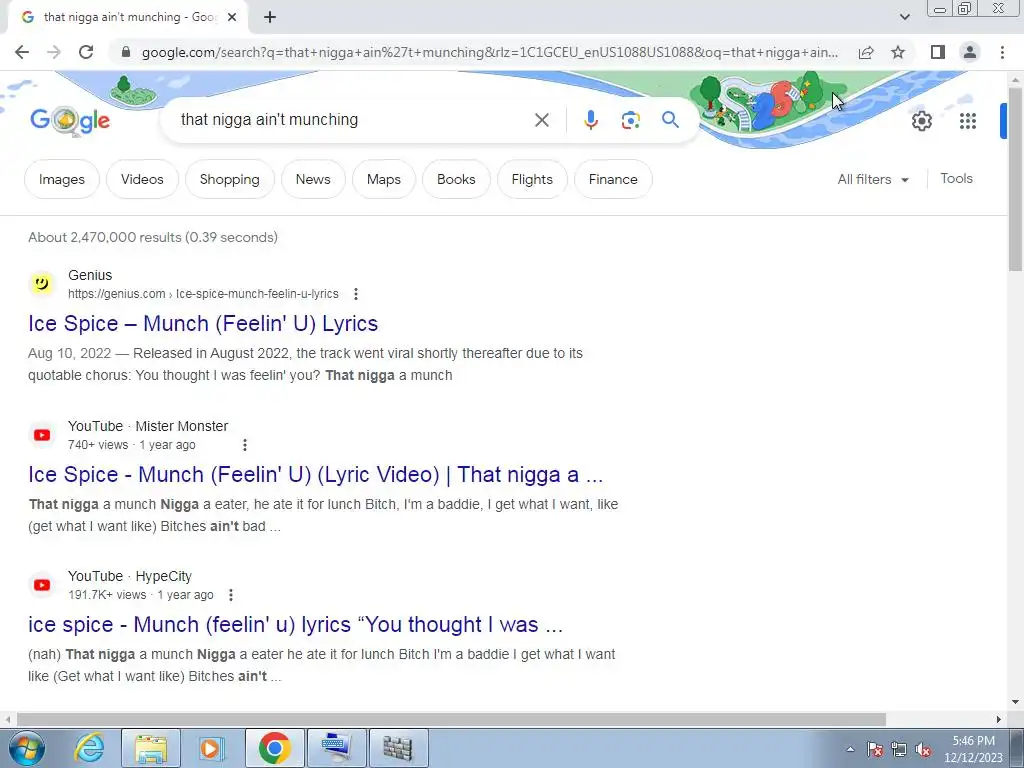
Task: Reload the page with refresh icon
Action: pos(86,52)
